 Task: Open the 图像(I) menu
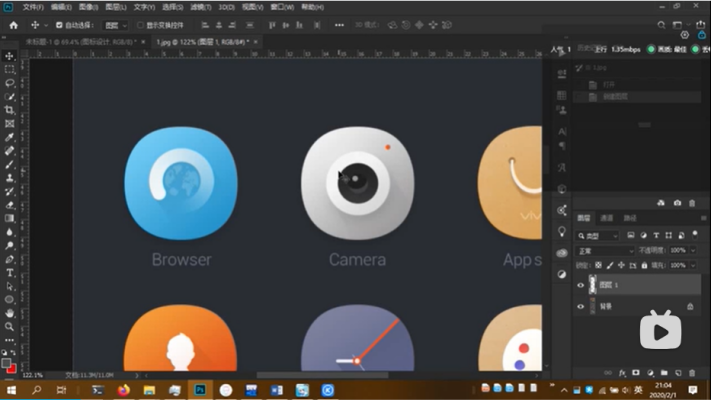[88, 7]
